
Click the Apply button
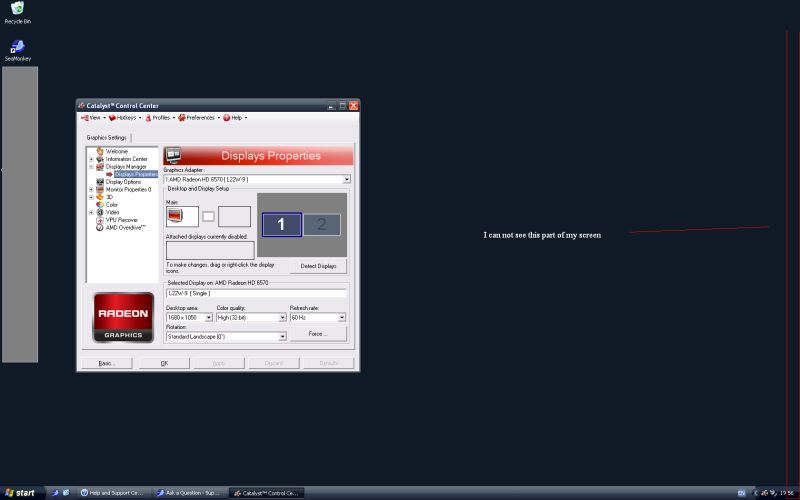click(219, 363)
